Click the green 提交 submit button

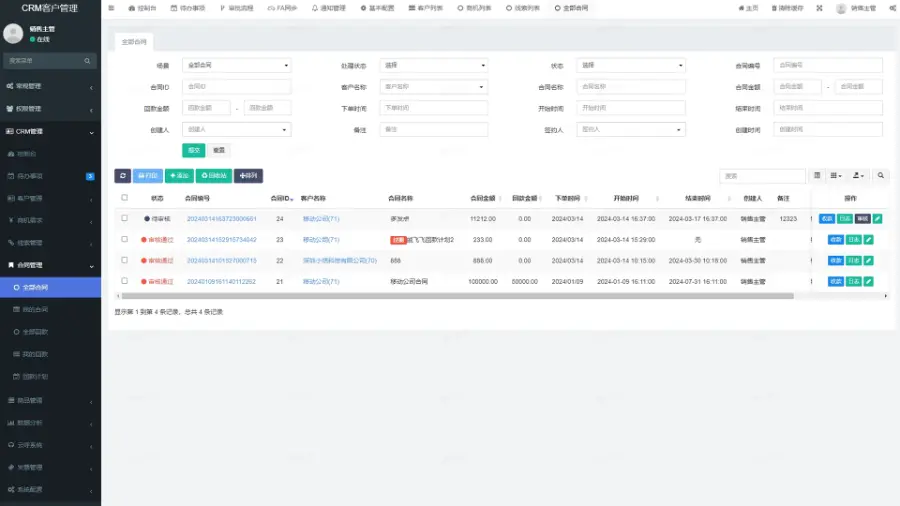point(193,150)
